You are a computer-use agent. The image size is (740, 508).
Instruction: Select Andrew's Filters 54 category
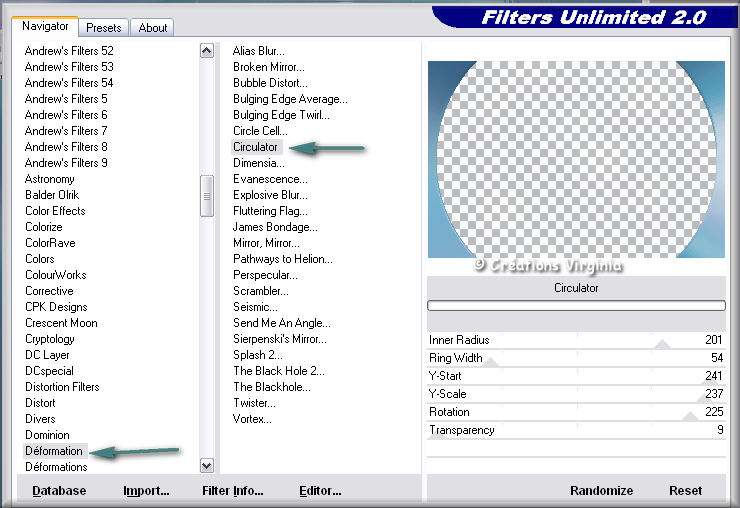pos(69,83)
